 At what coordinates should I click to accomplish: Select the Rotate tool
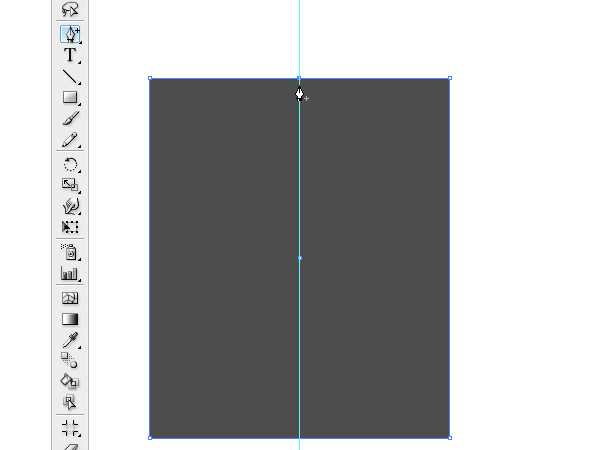(x=70, y=165)
